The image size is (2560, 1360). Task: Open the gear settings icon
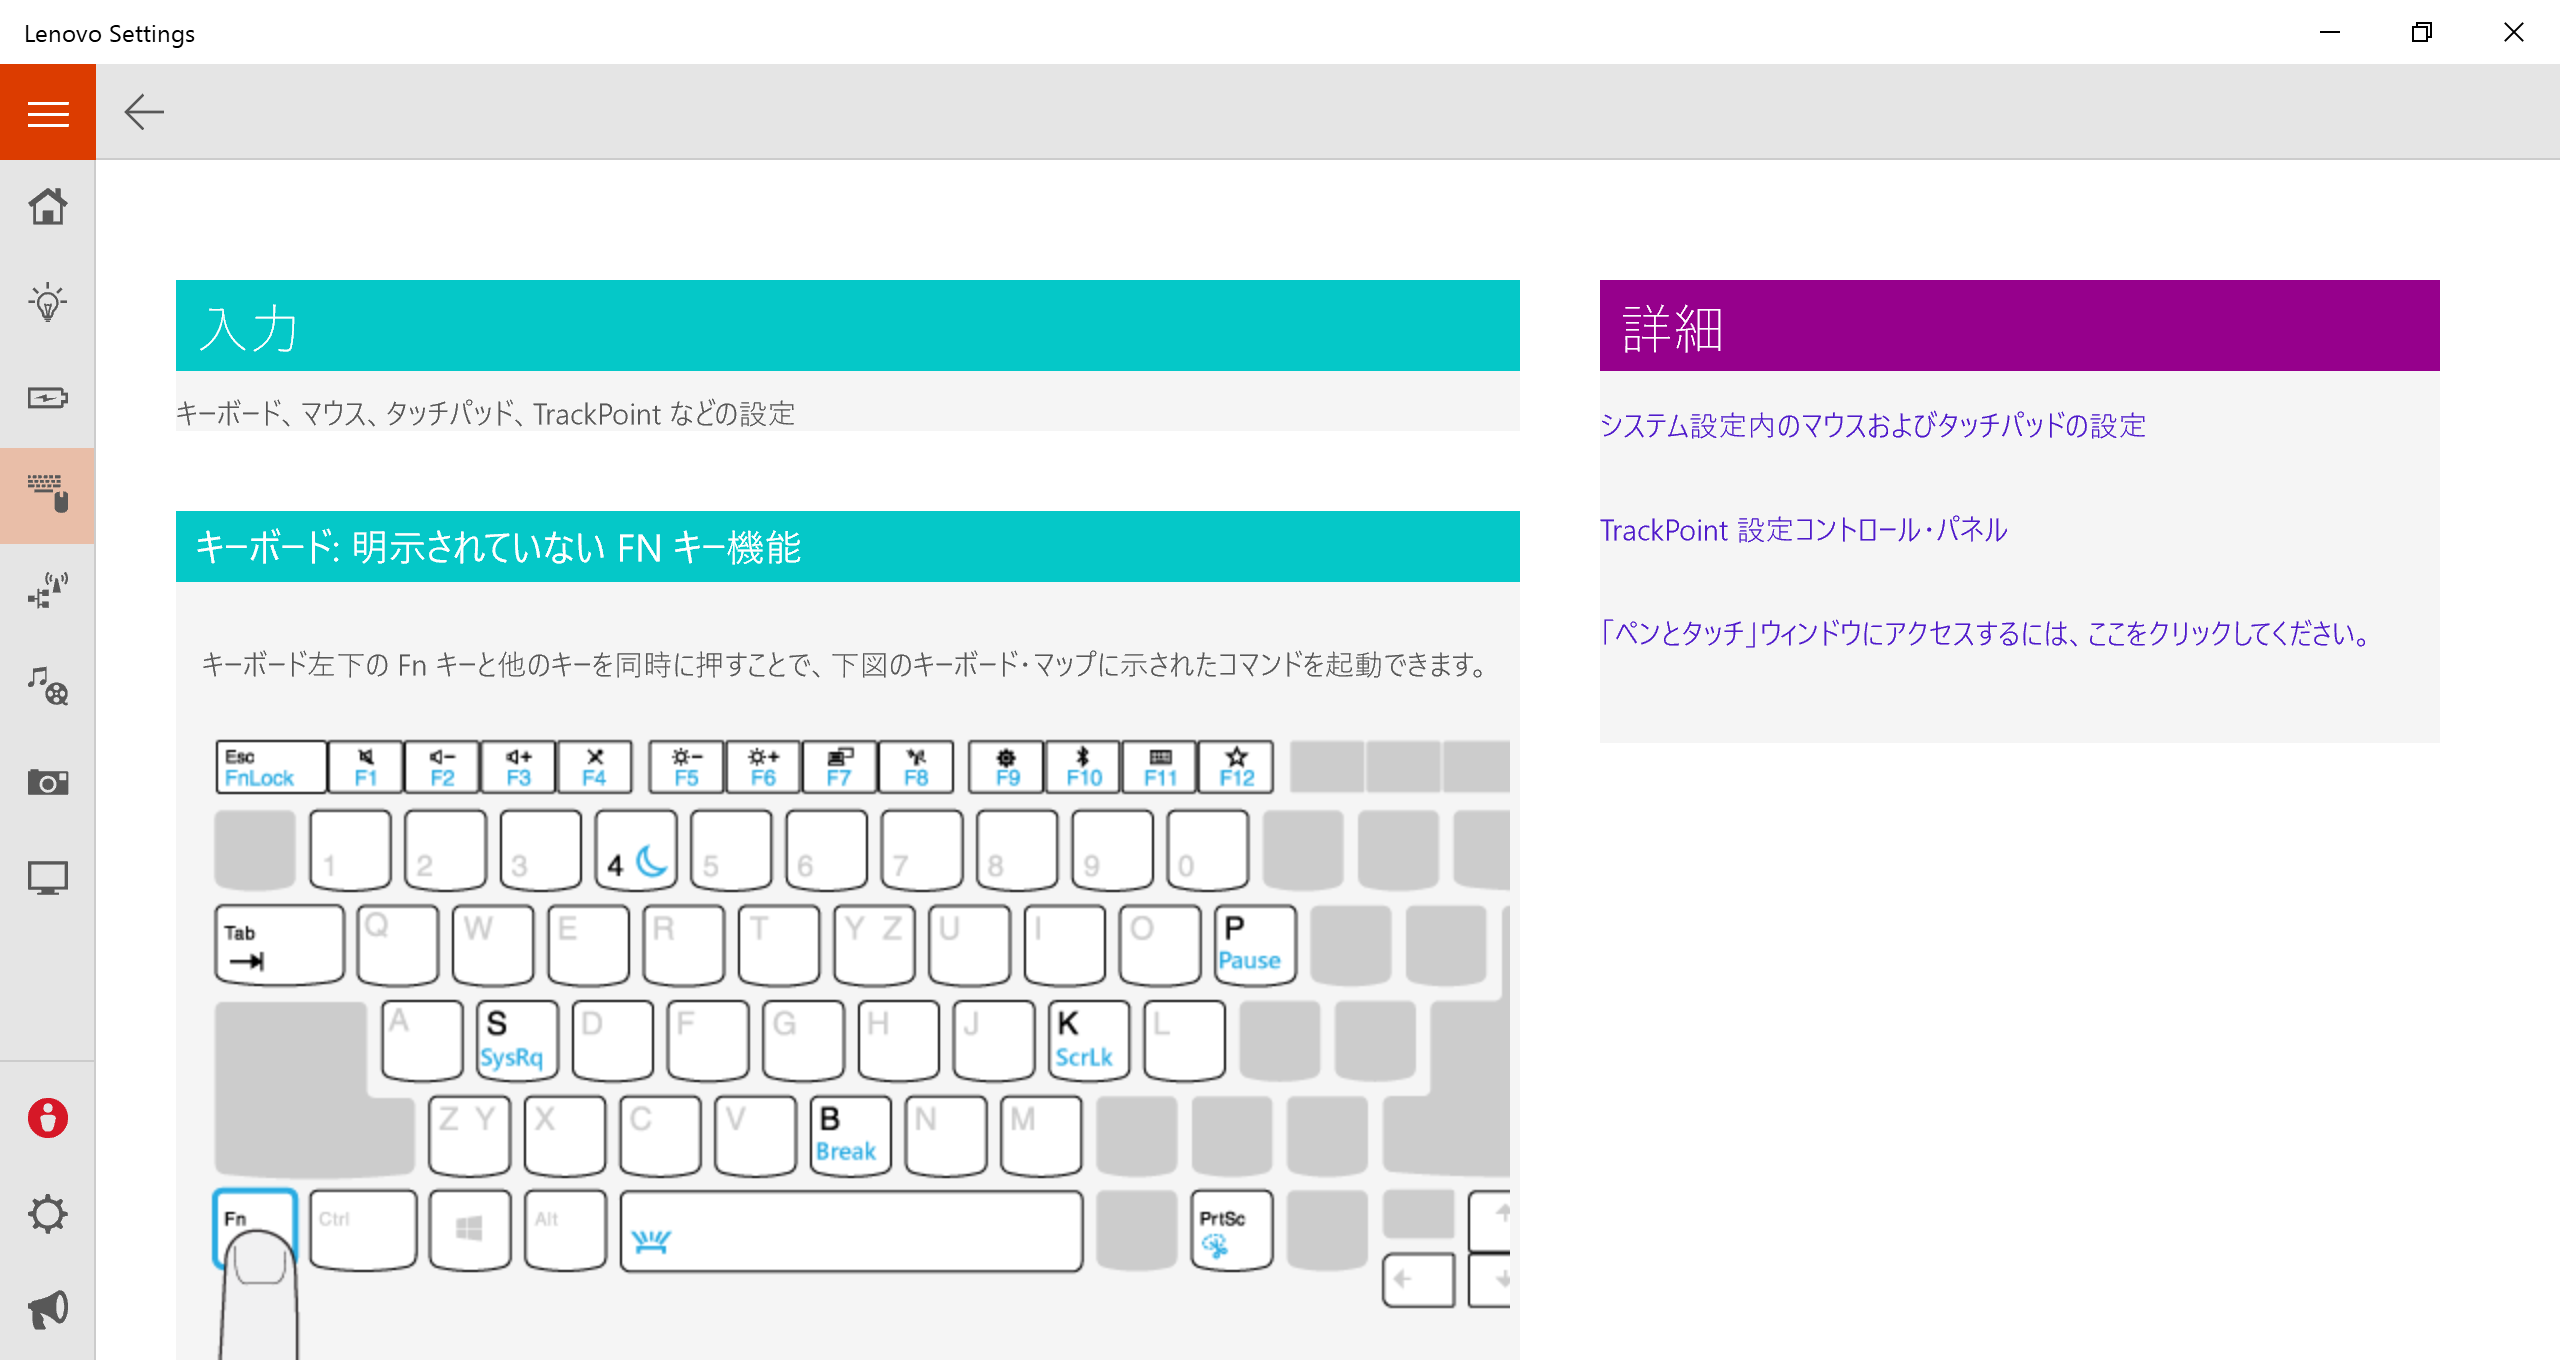(47, 1214)
